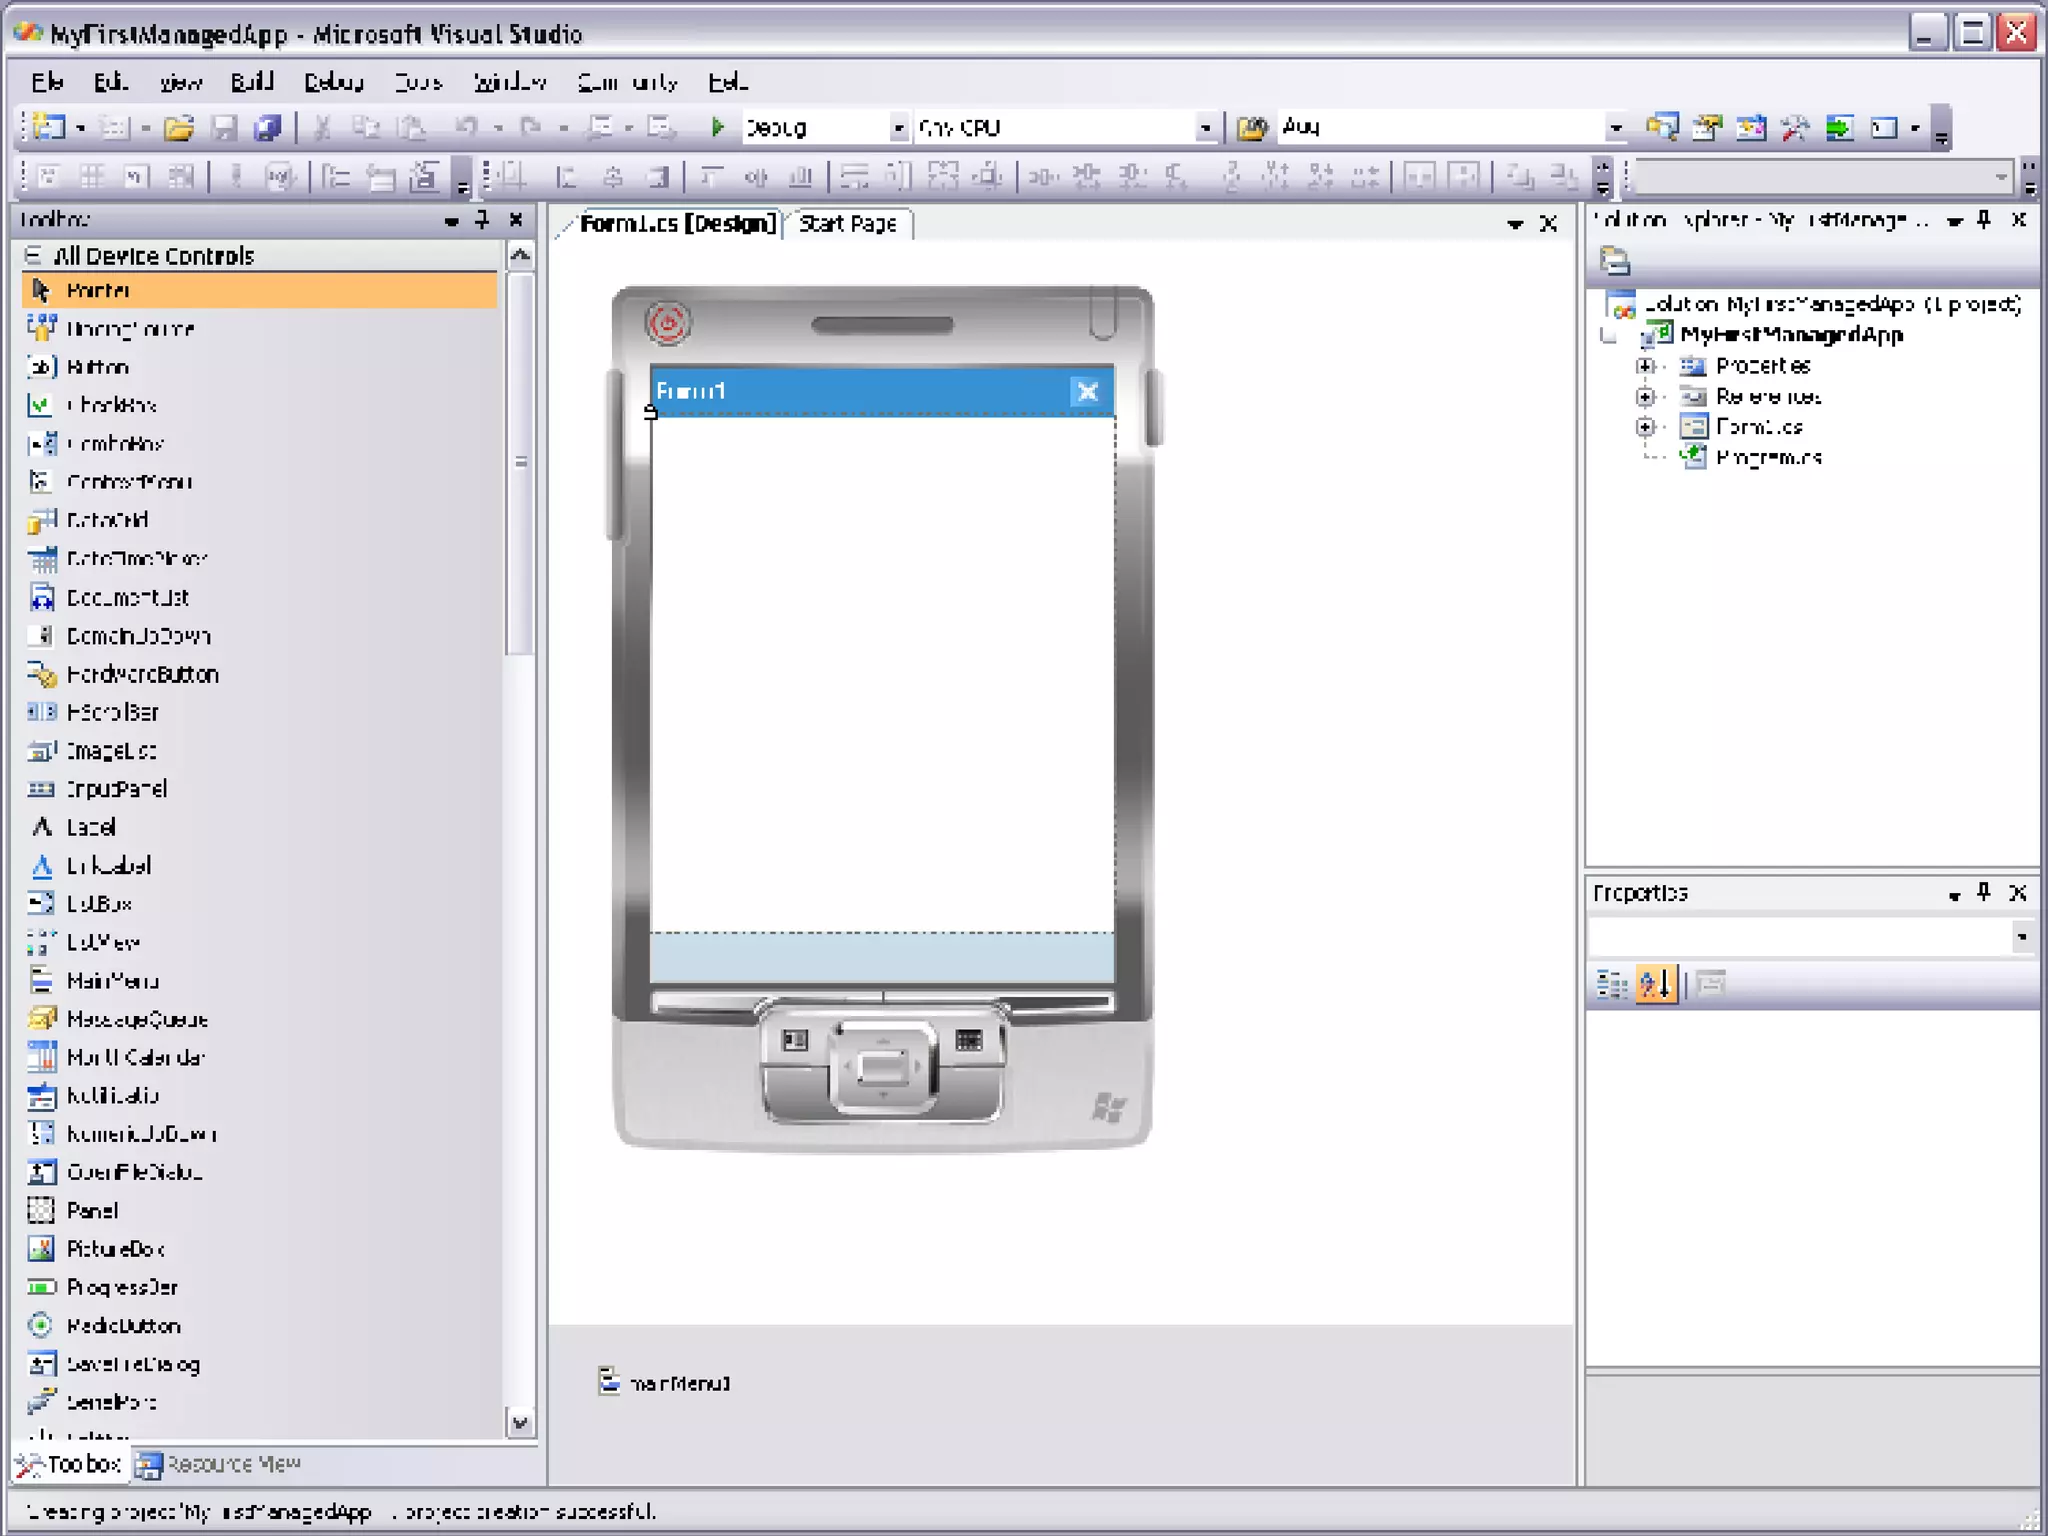Start debugging with the green play button

tap(716, 127)
